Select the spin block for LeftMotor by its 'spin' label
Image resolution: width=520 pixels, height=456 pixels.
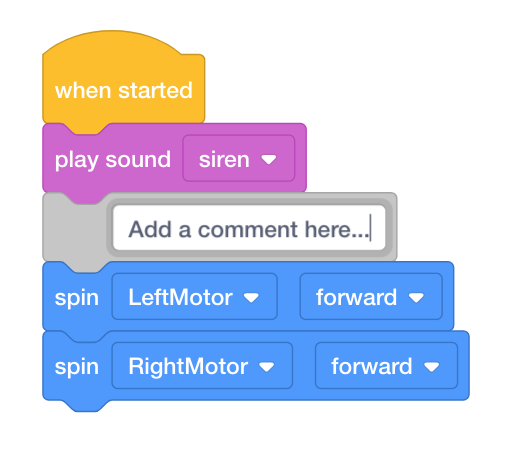point(77,297)
